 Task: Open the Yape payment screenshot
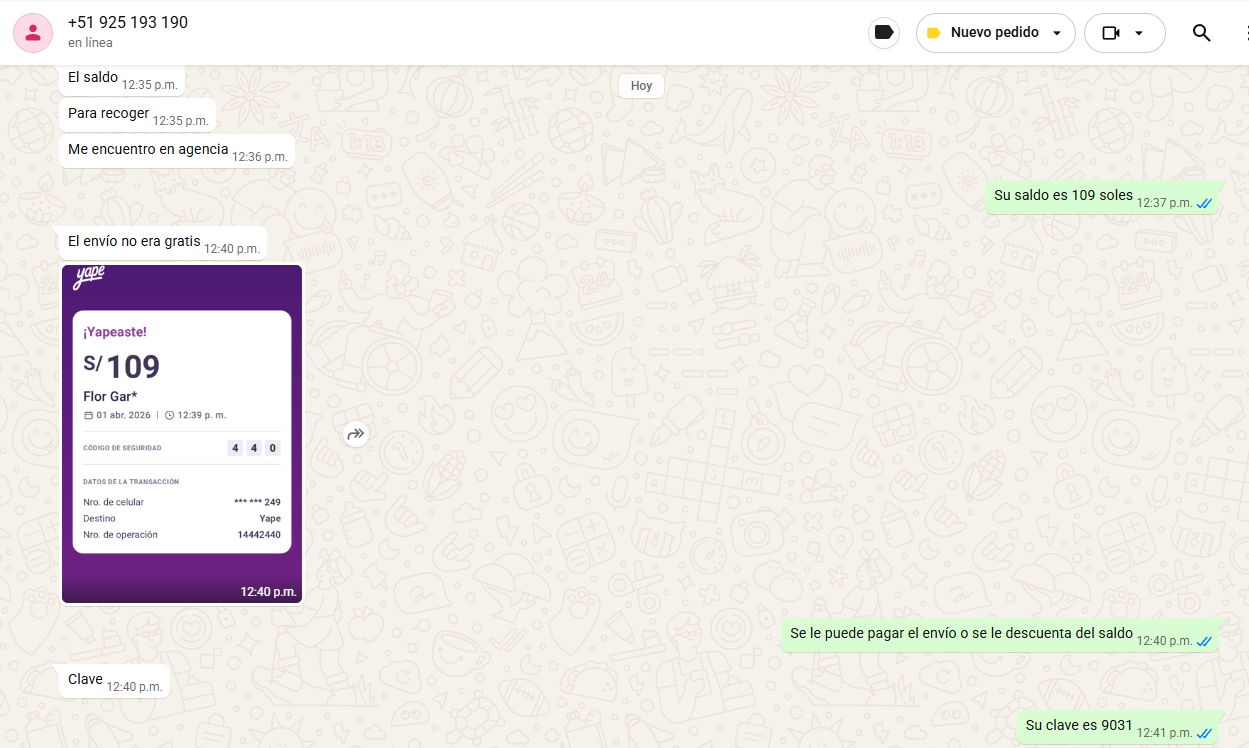(x=181, y=434)
